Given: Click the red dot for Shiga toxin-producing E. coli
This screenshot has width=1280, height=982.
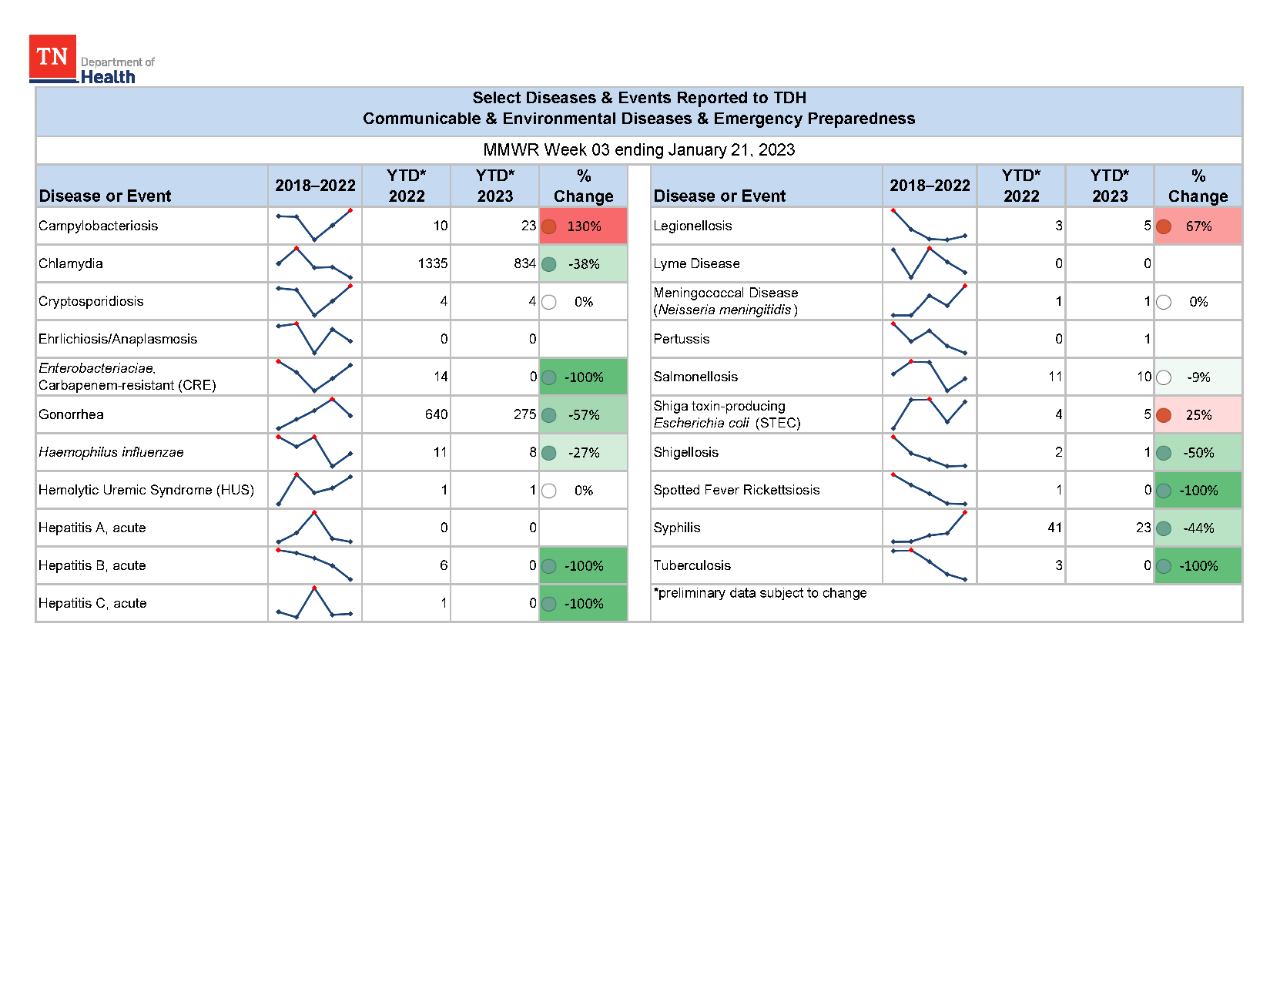Looking at the screenshot, I should pos(1164,415).
